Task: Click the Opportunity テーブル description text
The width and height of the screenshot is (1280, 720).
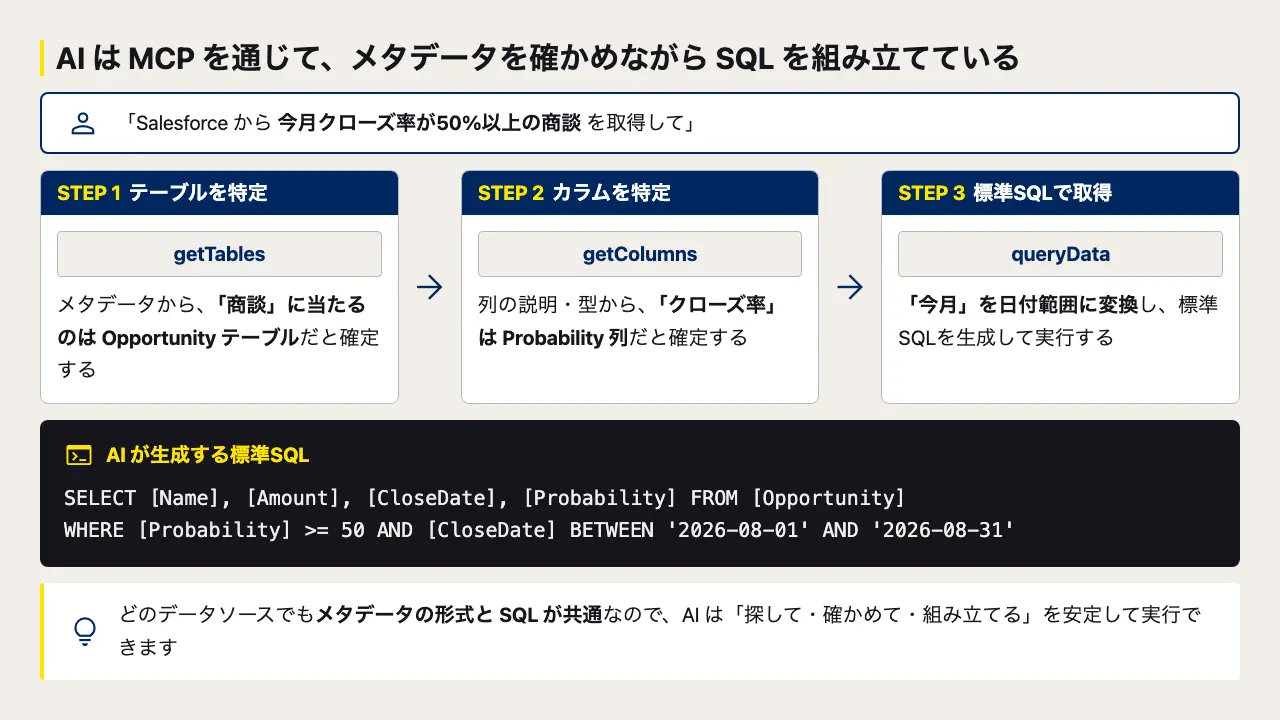Action: click(x=218, y=337)
